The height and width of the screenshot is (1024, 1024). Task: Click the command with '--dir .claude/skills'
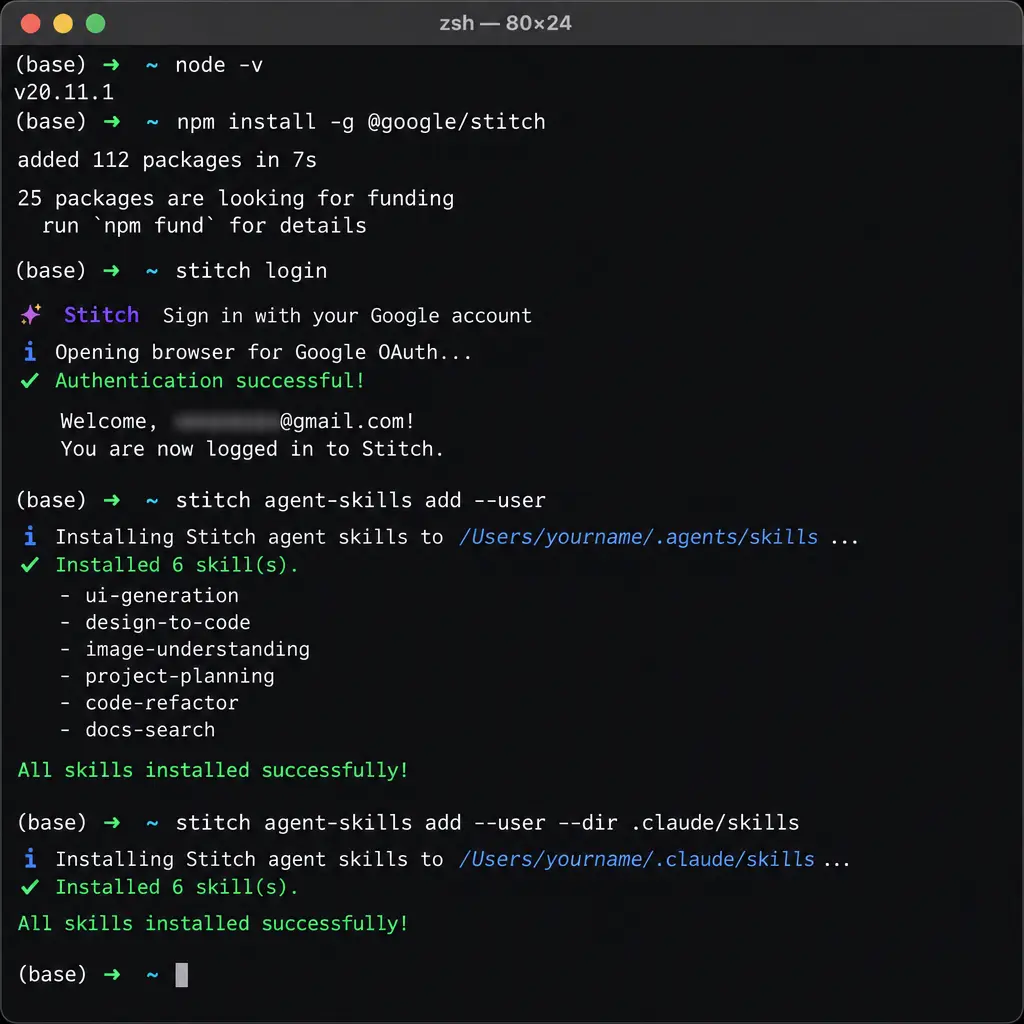coord(487,822)
